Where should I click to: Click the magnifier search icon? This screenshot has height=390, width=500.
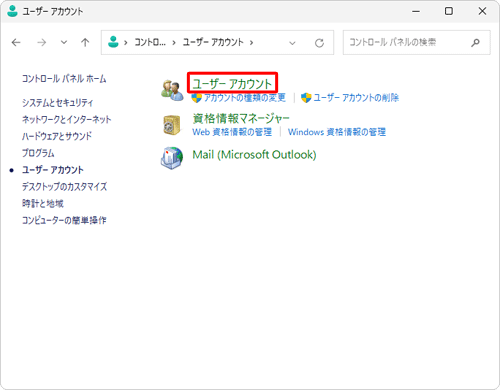coord(475,42)
